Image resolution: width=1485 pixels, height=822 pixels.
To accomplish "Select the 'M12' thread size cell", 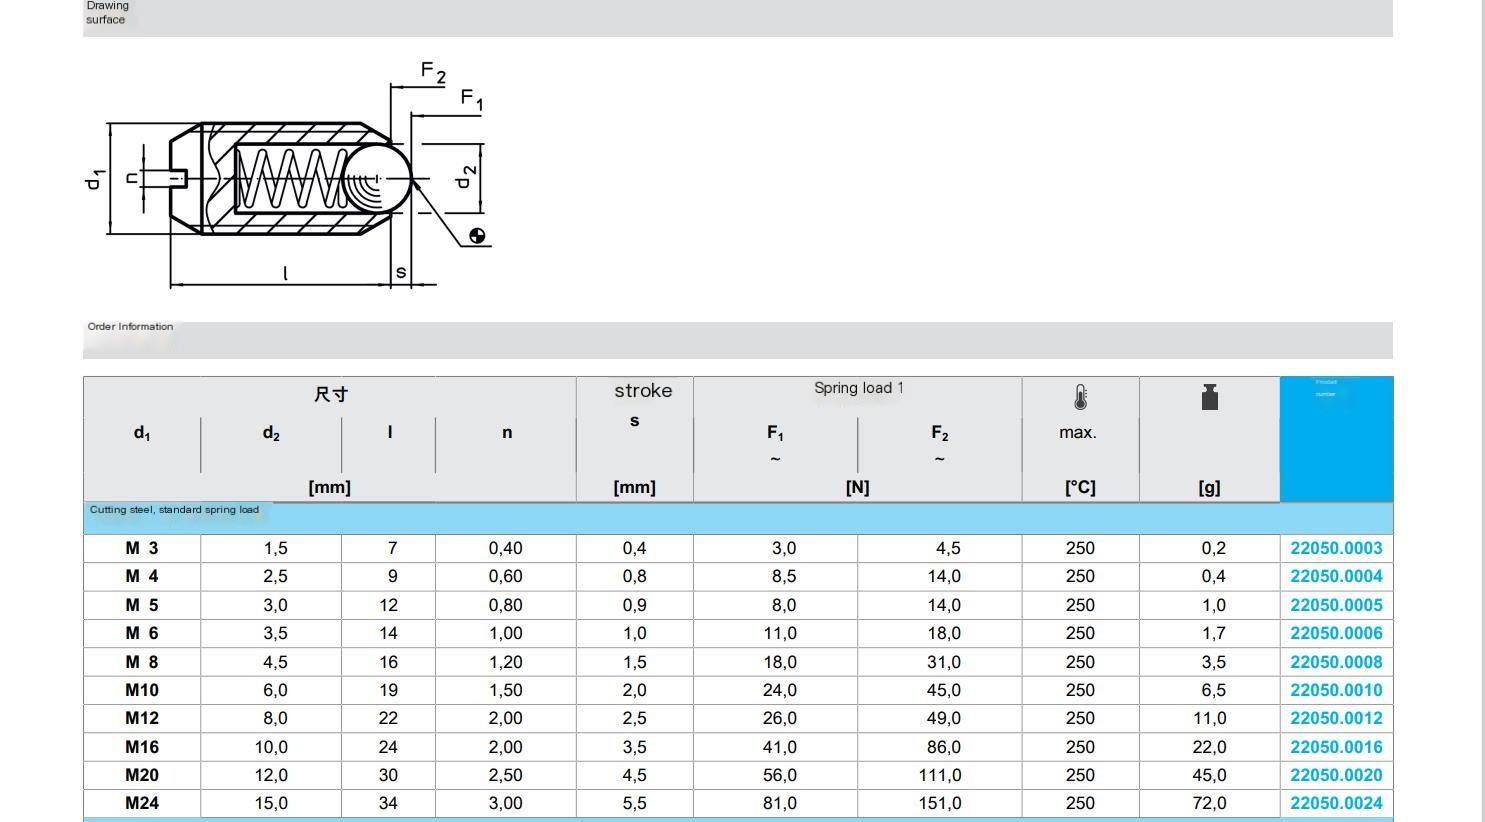I will [x=142, y=718].
